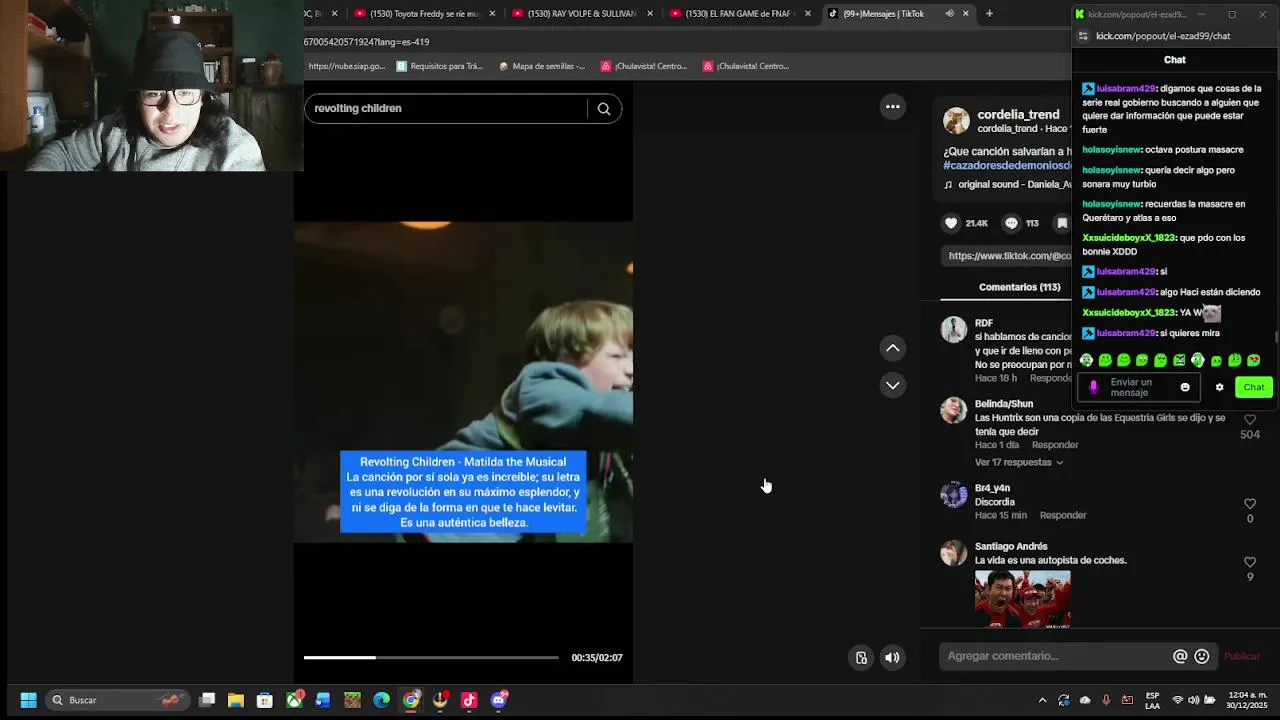Click the heart-eyes rainbow emote in Kick chat

(x=1254, y=360)
